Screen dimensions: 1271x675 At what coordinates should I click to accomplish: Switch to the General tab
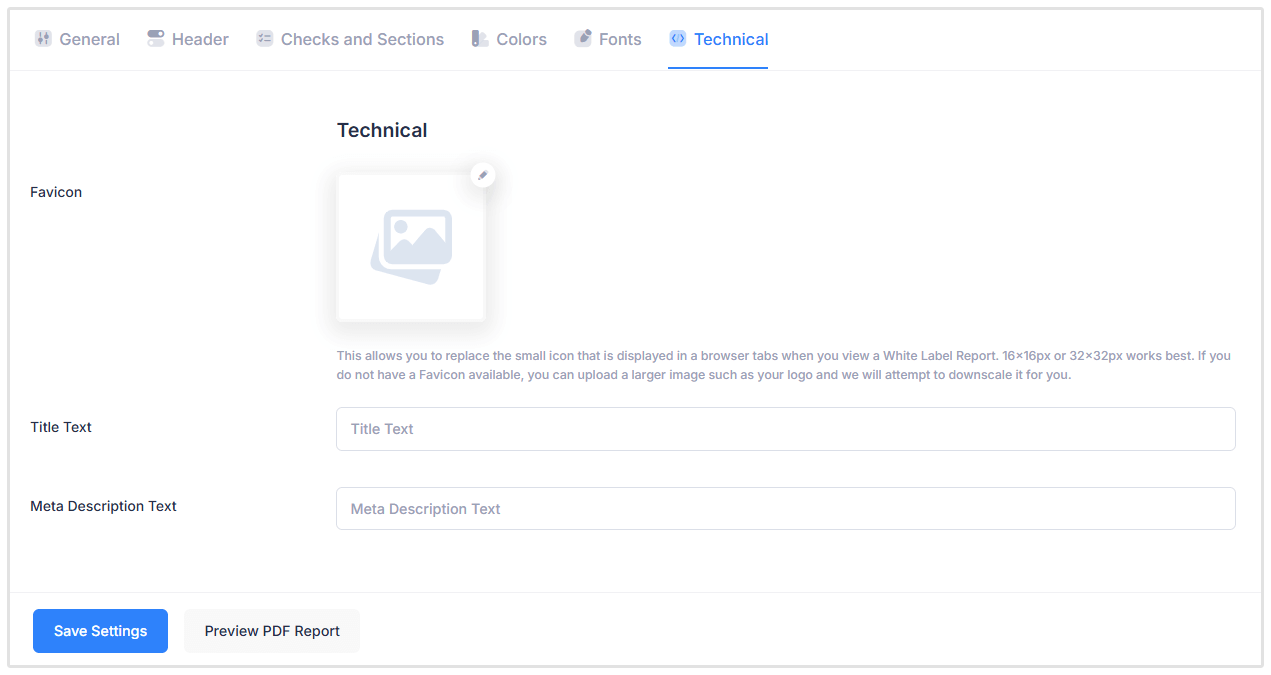[x=89, y=40]
